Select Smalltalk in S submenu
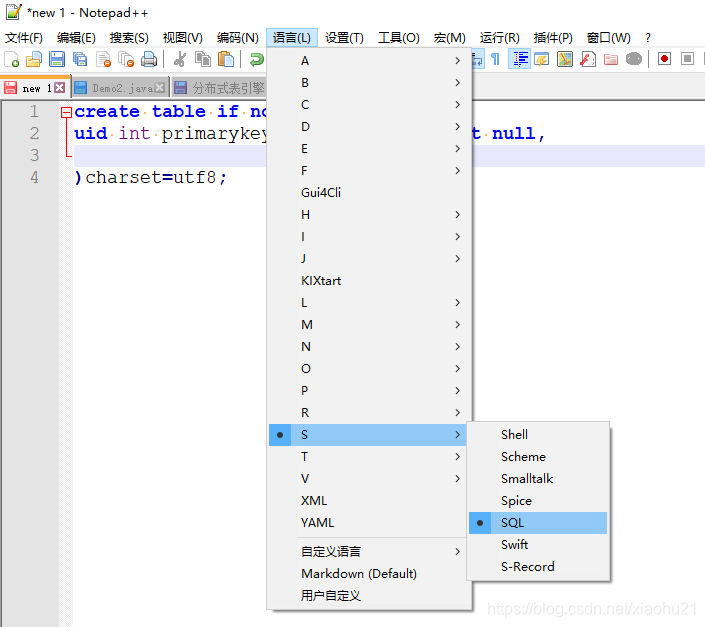This screenshot has width=705, height=627. pos(538,479)
